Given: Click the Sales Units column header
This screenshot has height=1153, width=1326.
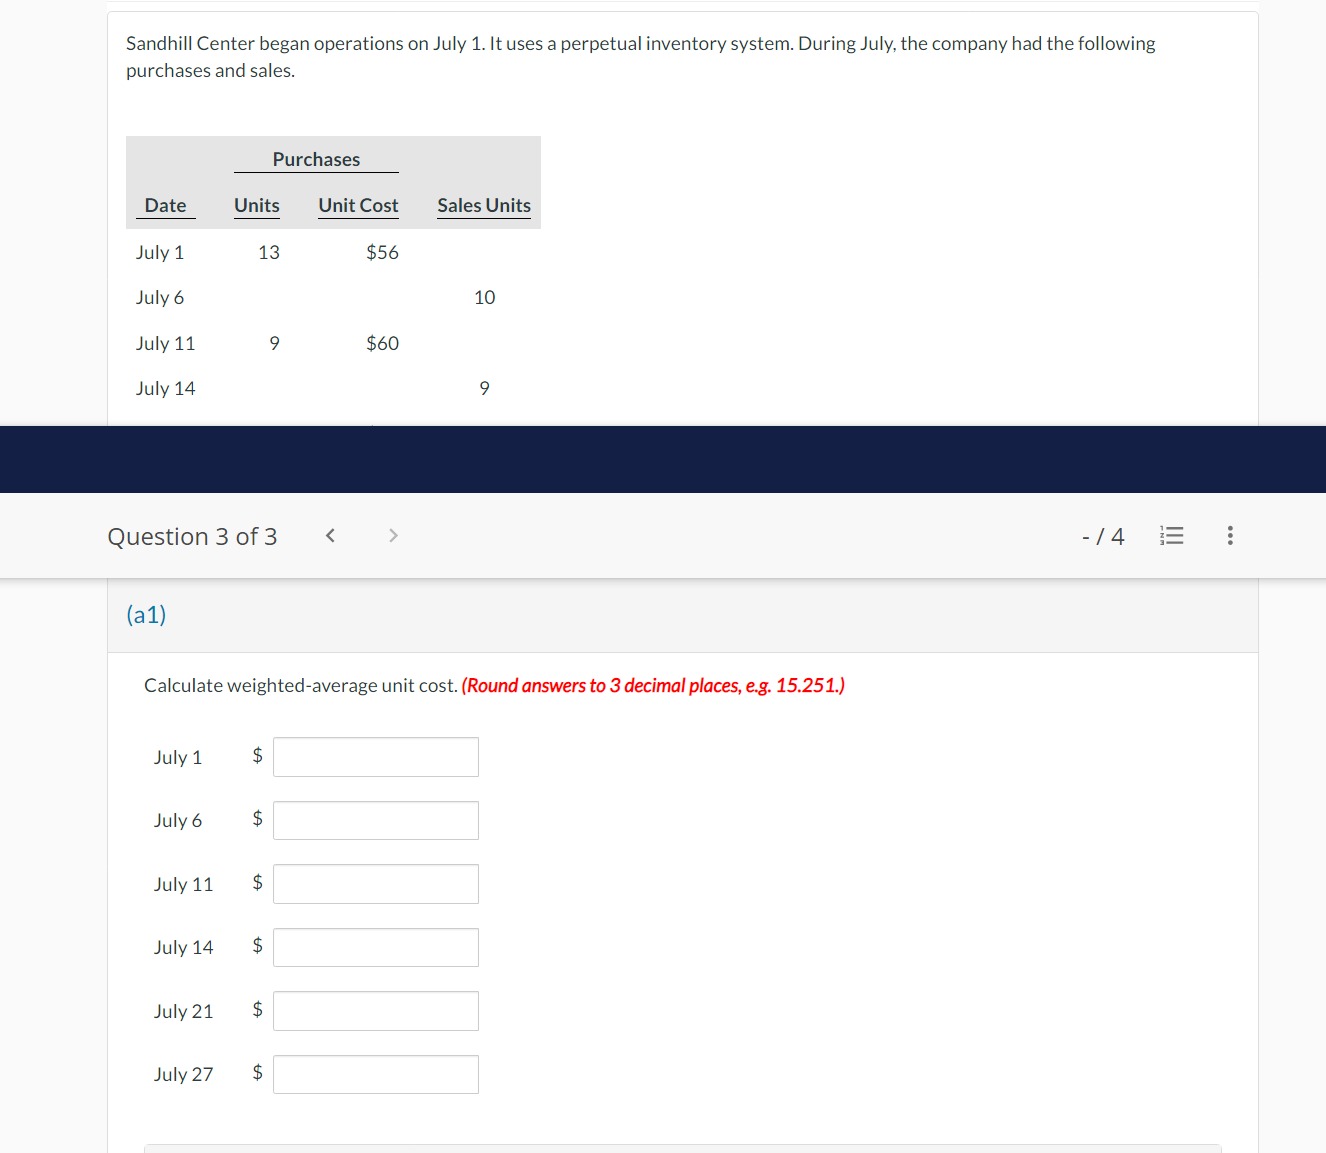Looking at the screenshot, I should [x=483, y=205].
